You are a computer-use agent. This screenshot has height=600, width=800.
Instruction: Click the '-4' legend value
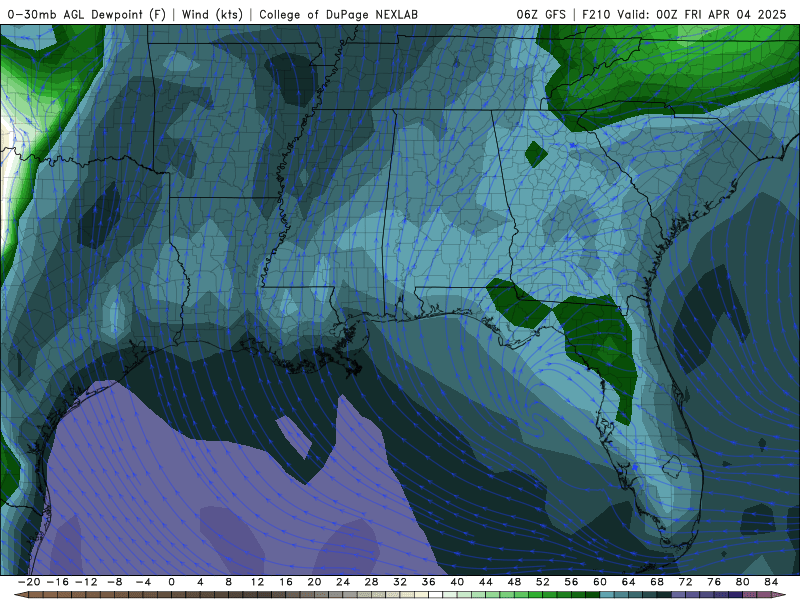point(143,582)
